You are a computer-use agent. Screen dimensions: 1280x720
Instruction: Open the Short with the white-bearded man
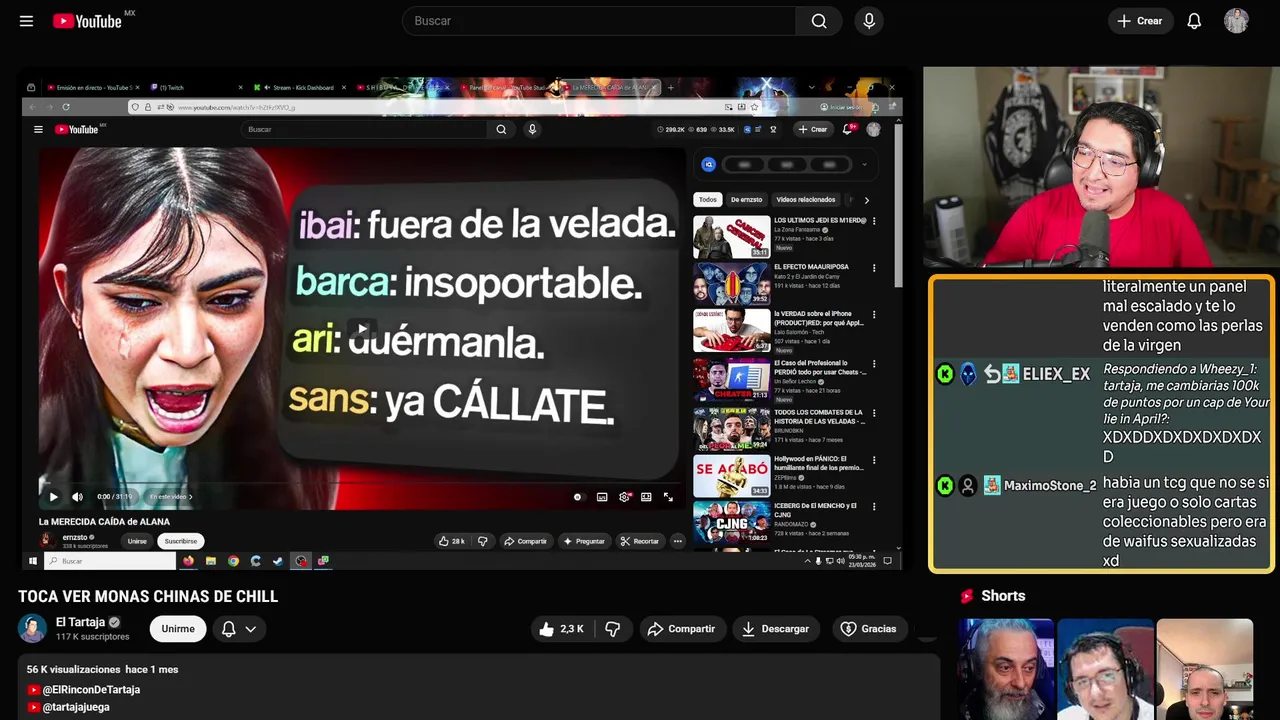coord(1006,669)
